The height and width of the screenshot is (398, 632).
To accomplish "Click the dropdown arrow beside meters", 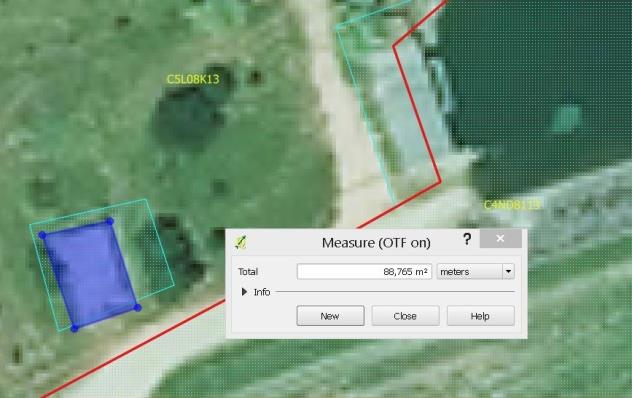I will pos(508,272).
